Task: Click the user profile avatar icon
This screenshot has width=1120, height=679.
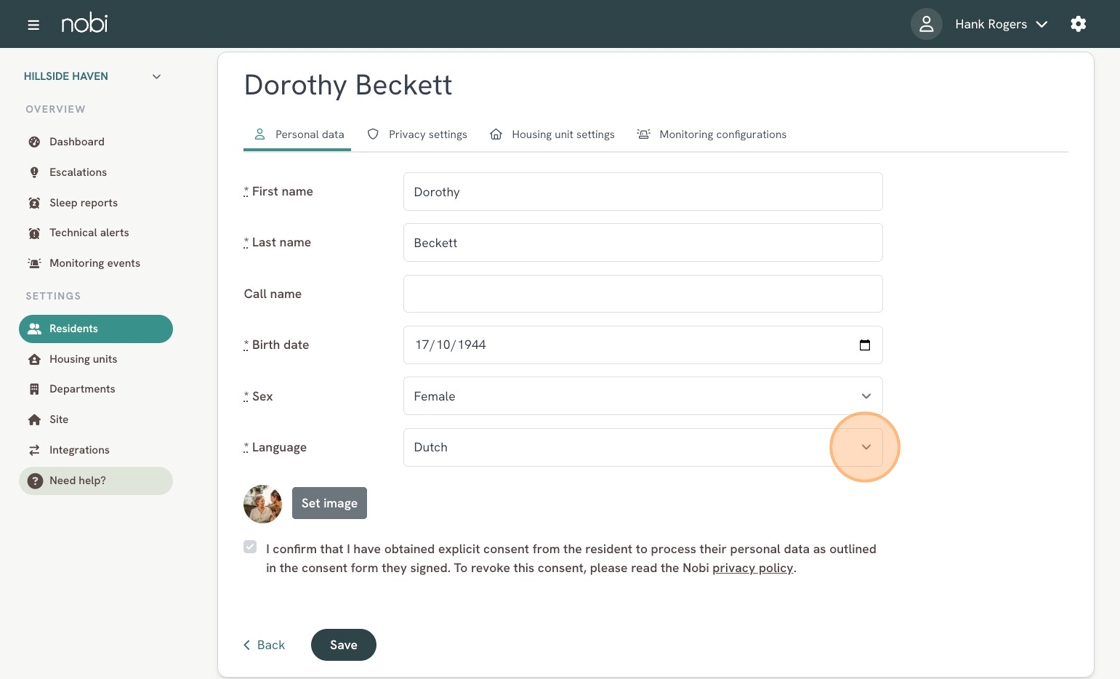Action: click(926, 24)
